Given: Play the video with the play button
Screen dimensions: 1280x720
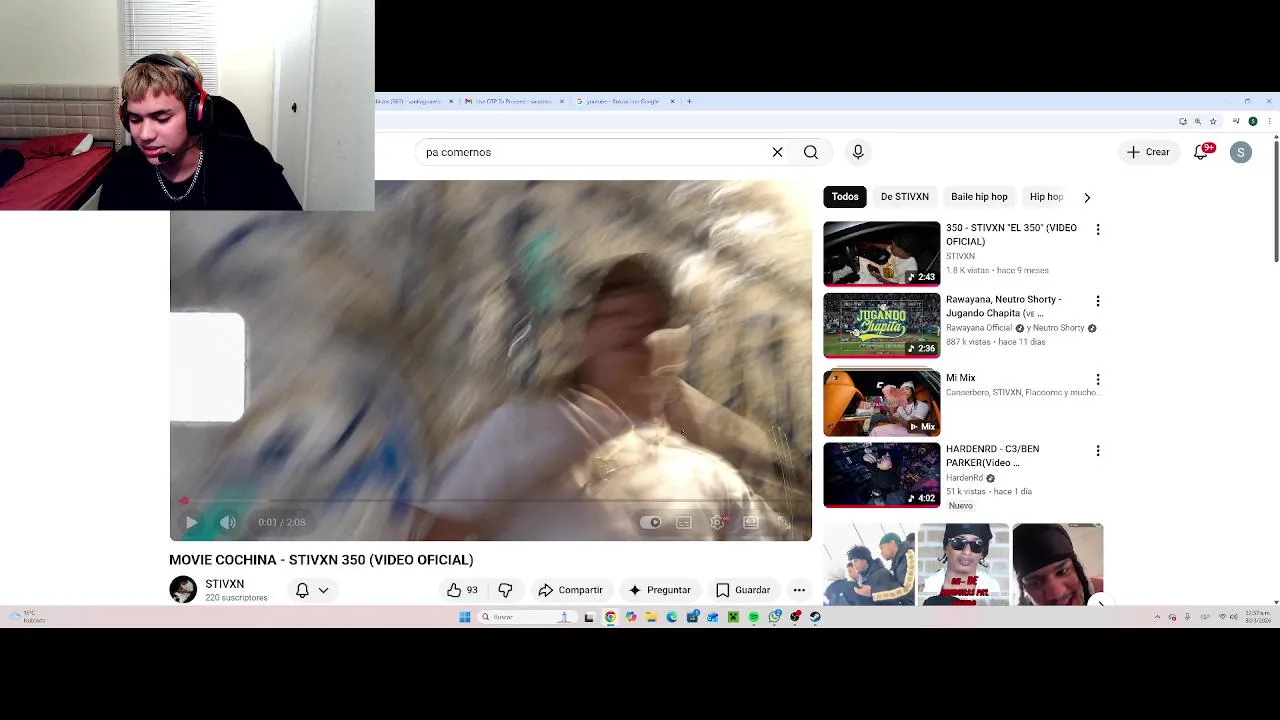Looking at the screenshot, I should point(192,522).
